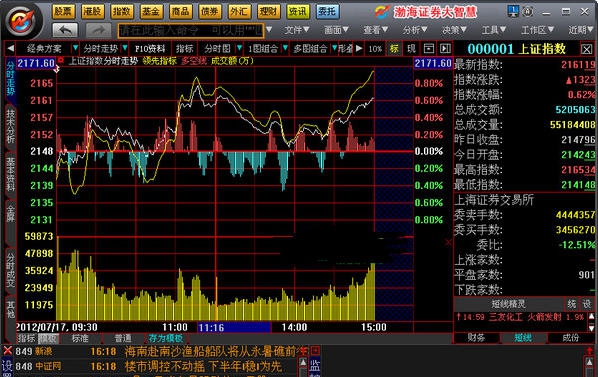Open the 1图组合 dropdown arrow

pos(285,48)
